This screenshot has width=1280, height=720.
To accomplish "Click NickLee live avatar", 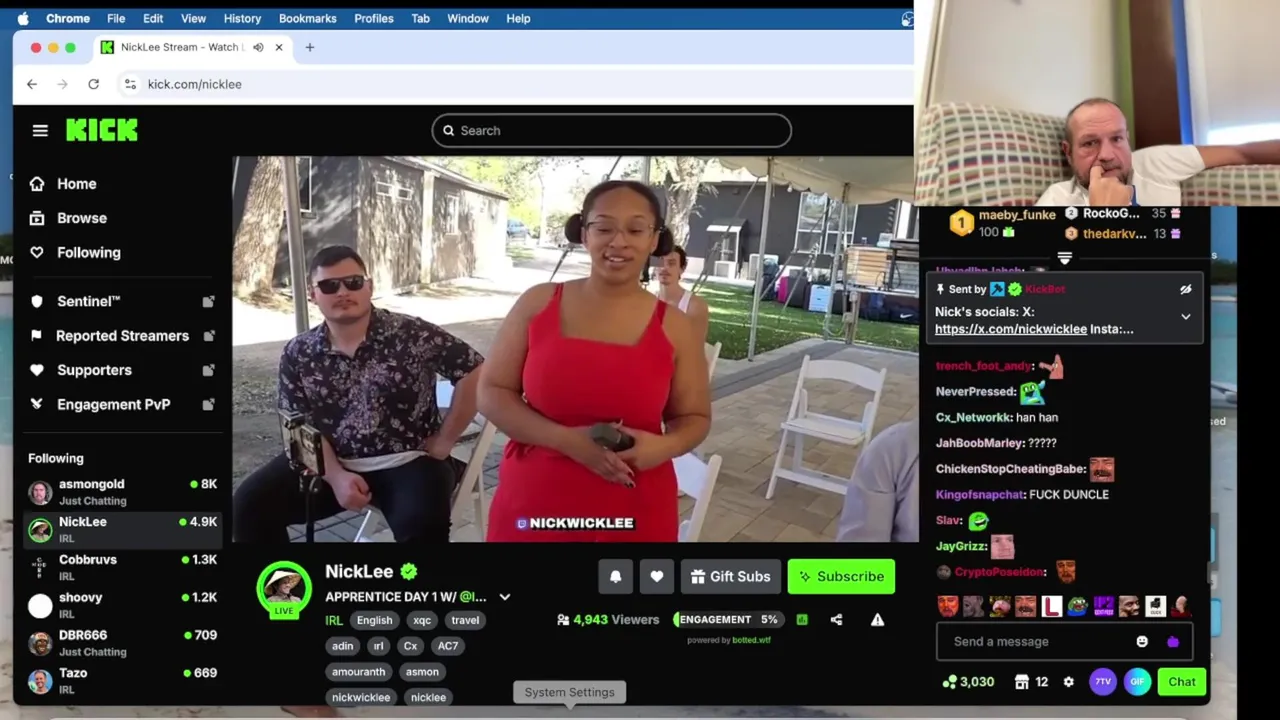I will pos(284,589).
